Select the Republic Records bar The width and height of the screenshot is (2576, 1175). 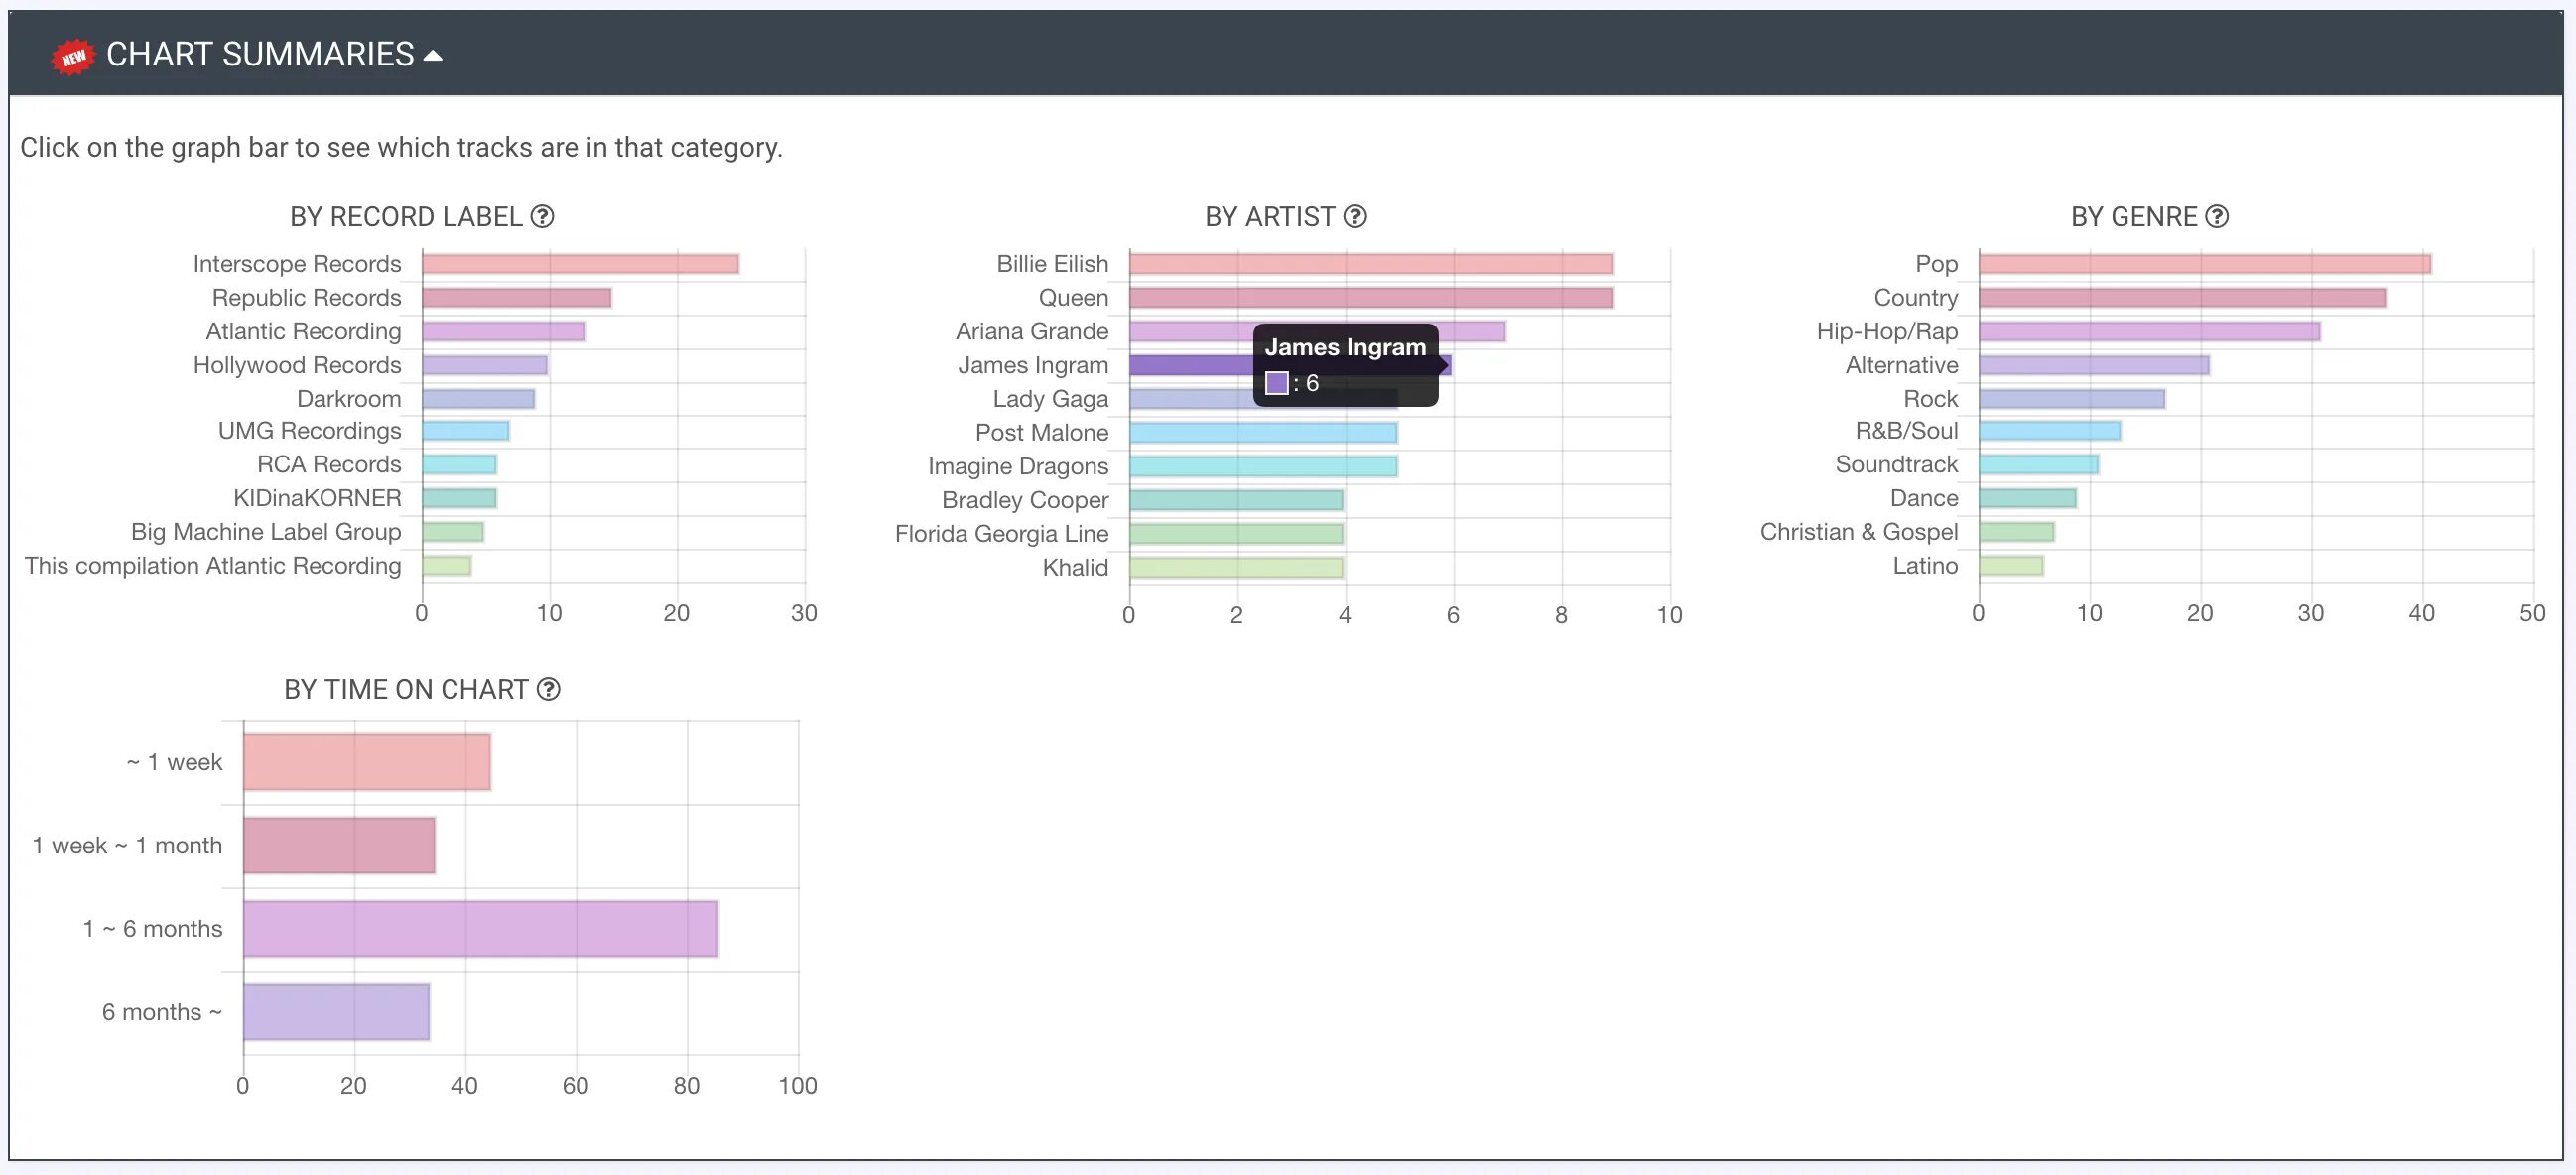516,298
